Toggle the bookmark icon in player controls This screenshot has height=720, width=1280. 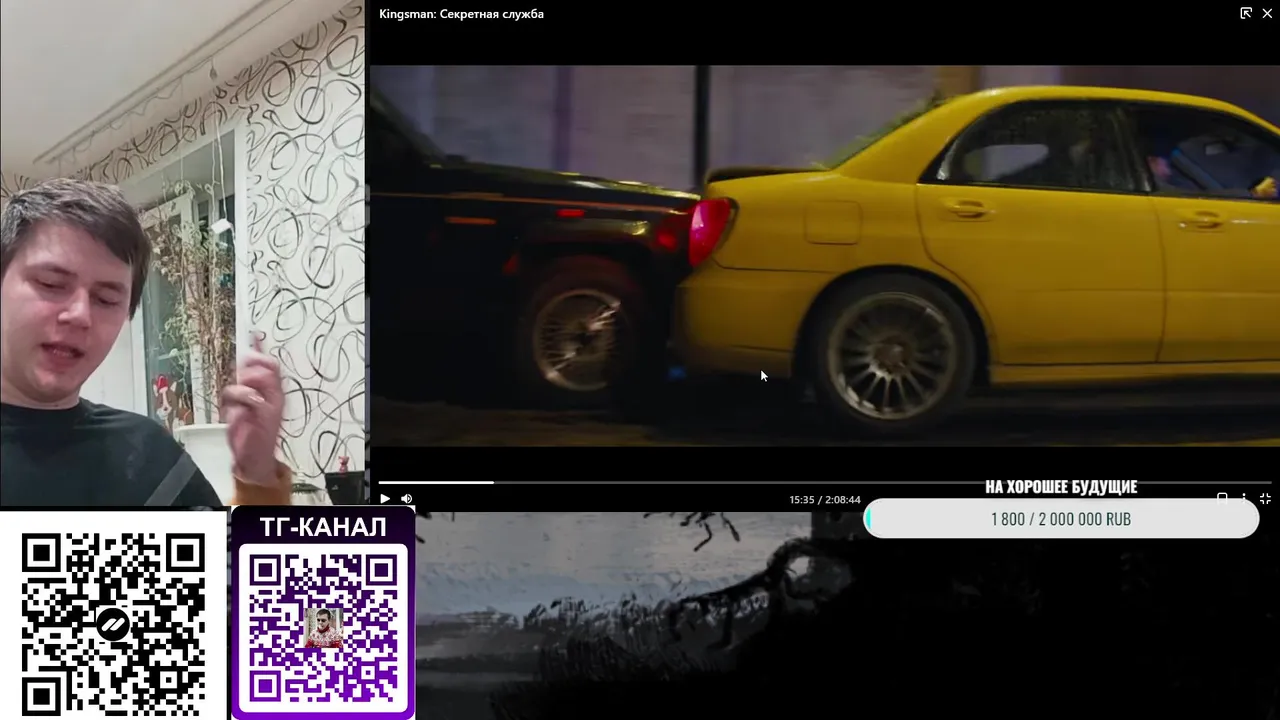click(x=1222, y=497)
